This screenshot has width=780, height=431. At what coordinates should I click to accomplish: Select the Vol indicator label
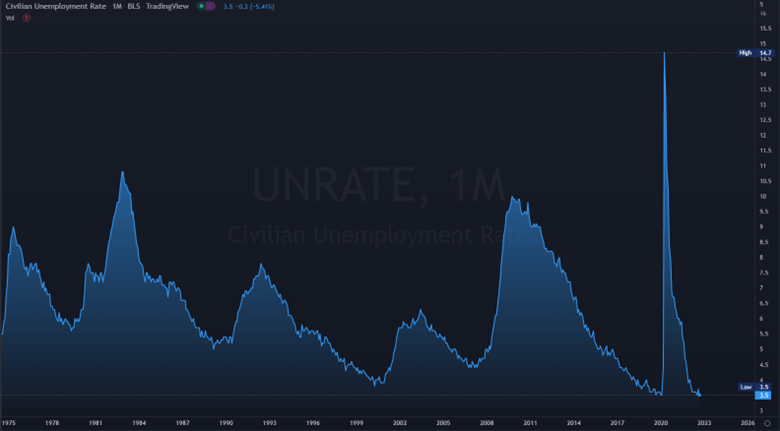click(10, 18)
